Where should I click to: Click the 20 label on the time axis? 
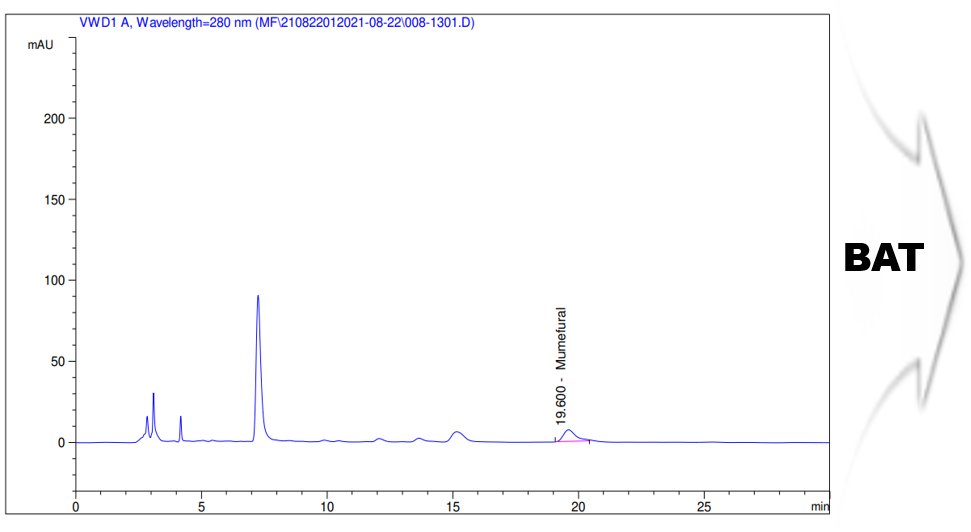578,507
